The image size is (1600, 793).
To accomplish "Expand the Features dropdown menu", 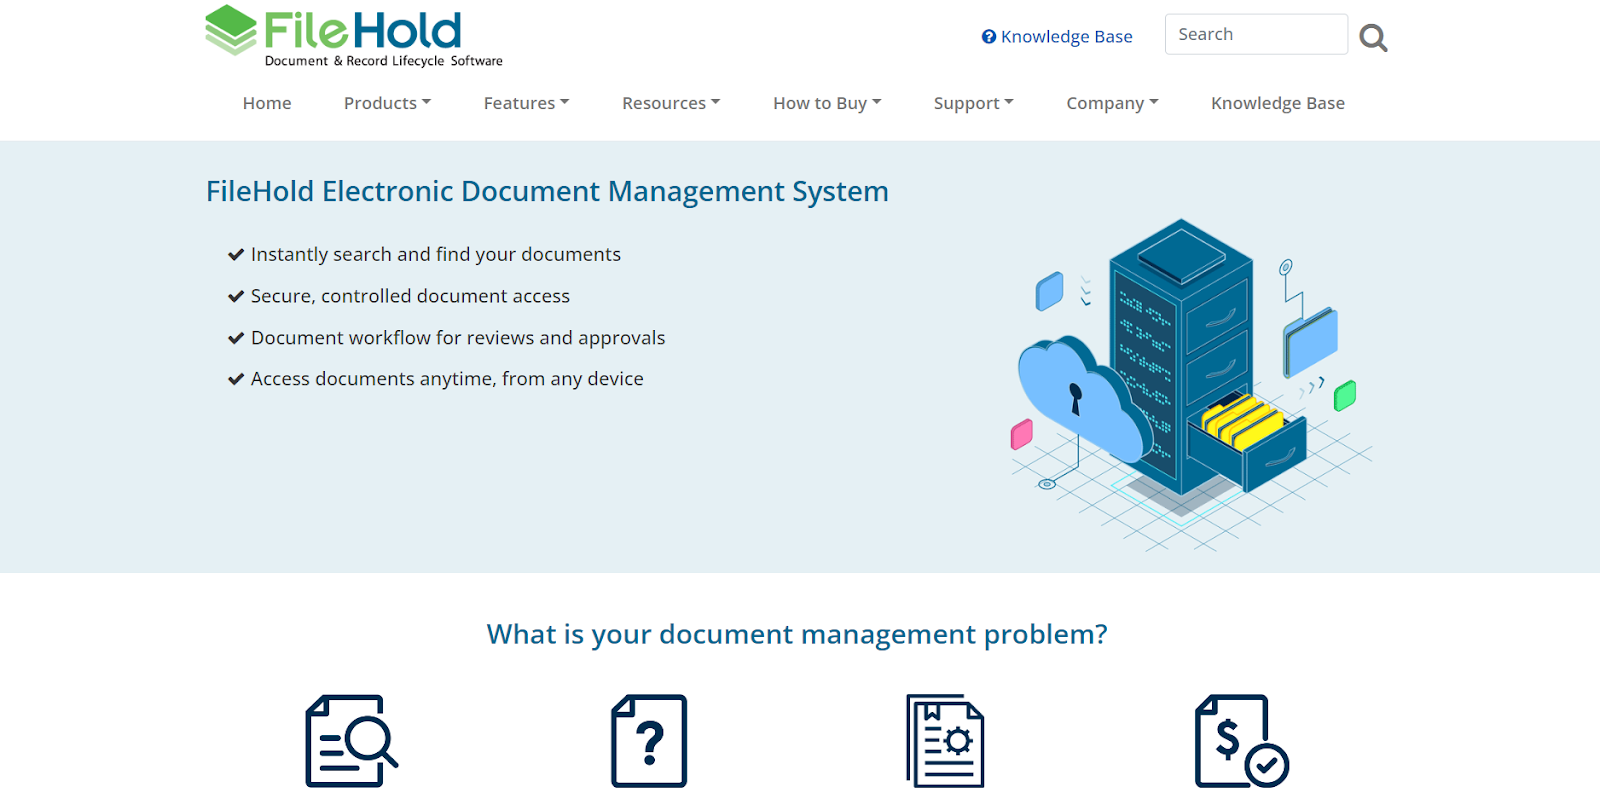I will pyautogui.click(x=526, y=103).
